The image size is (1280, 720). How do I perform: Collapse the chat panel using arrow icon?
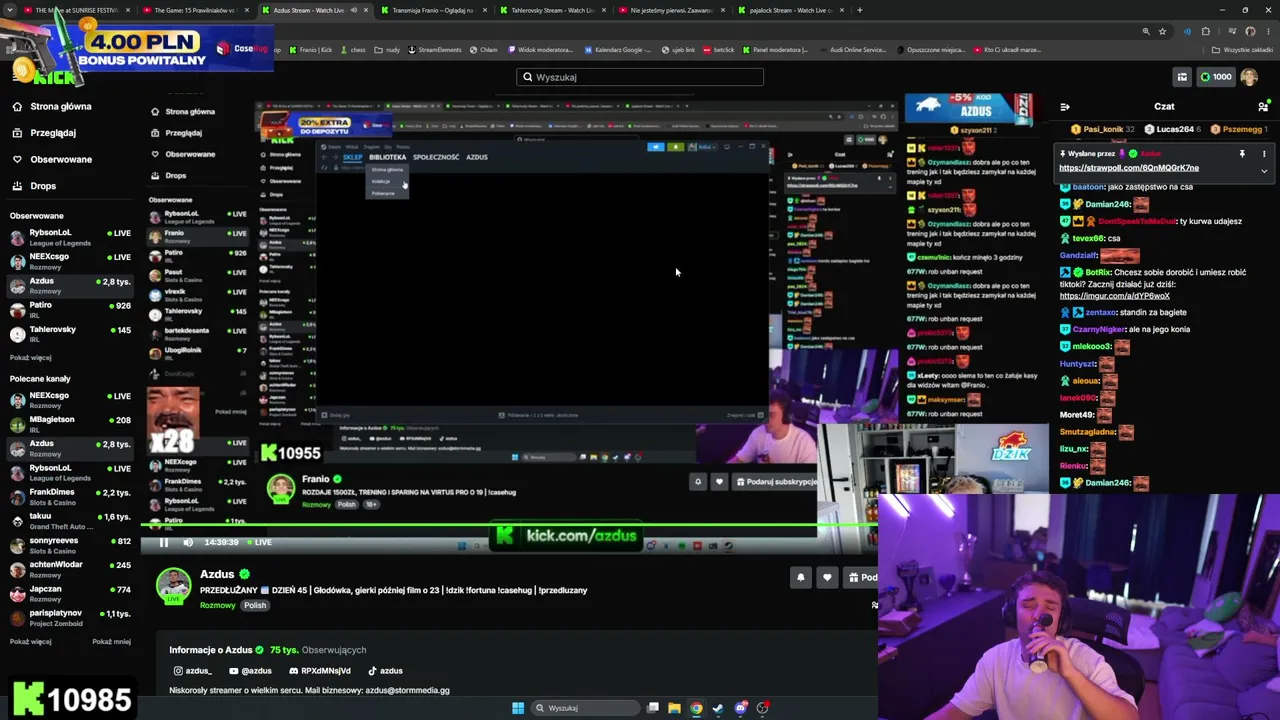[1065, 106]
